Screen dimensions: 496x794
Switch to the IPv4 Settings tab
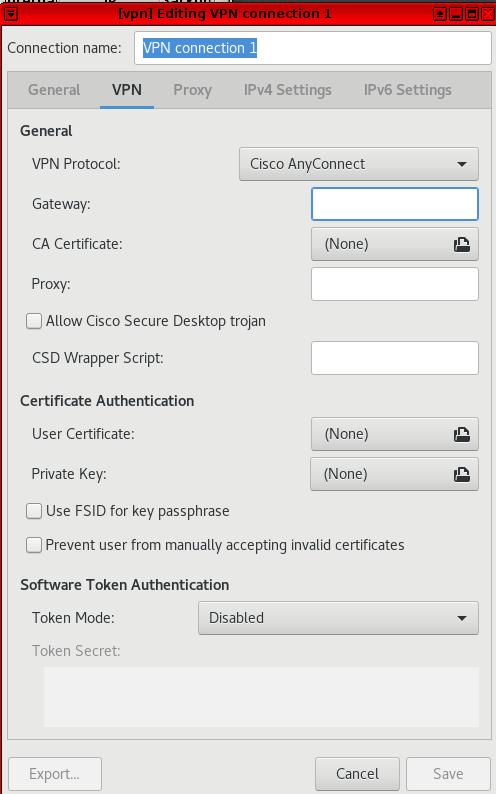click(287, 90)
